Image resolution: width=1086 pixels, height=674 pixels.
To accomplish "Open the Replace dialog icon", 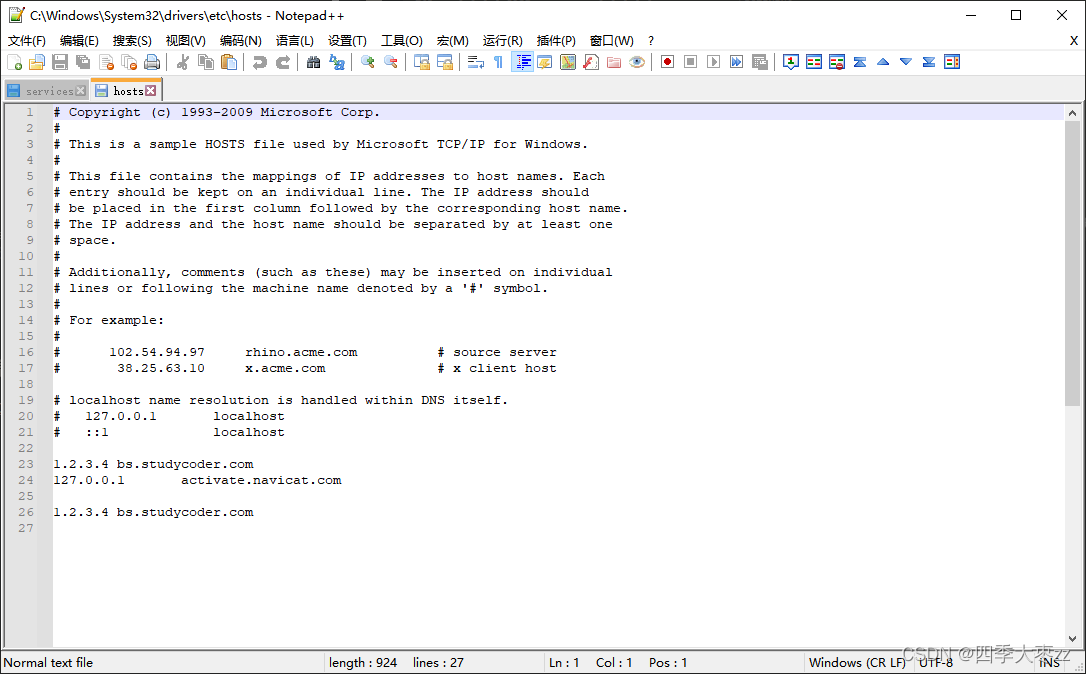I will coord(337,62).
